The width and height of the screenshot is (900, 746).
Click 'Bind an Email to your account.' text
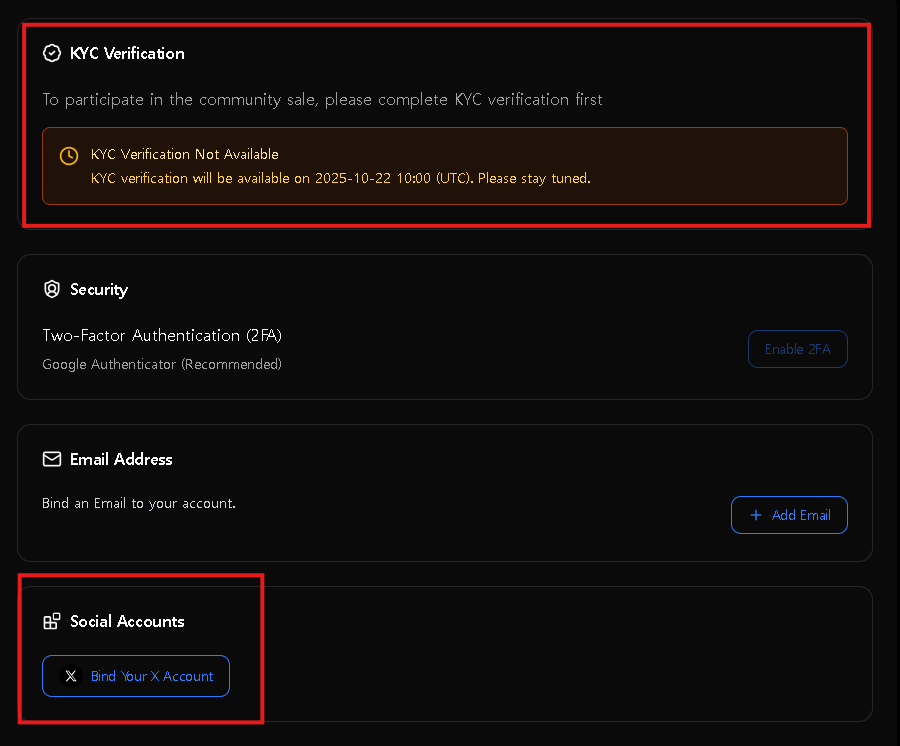point(139,503)
